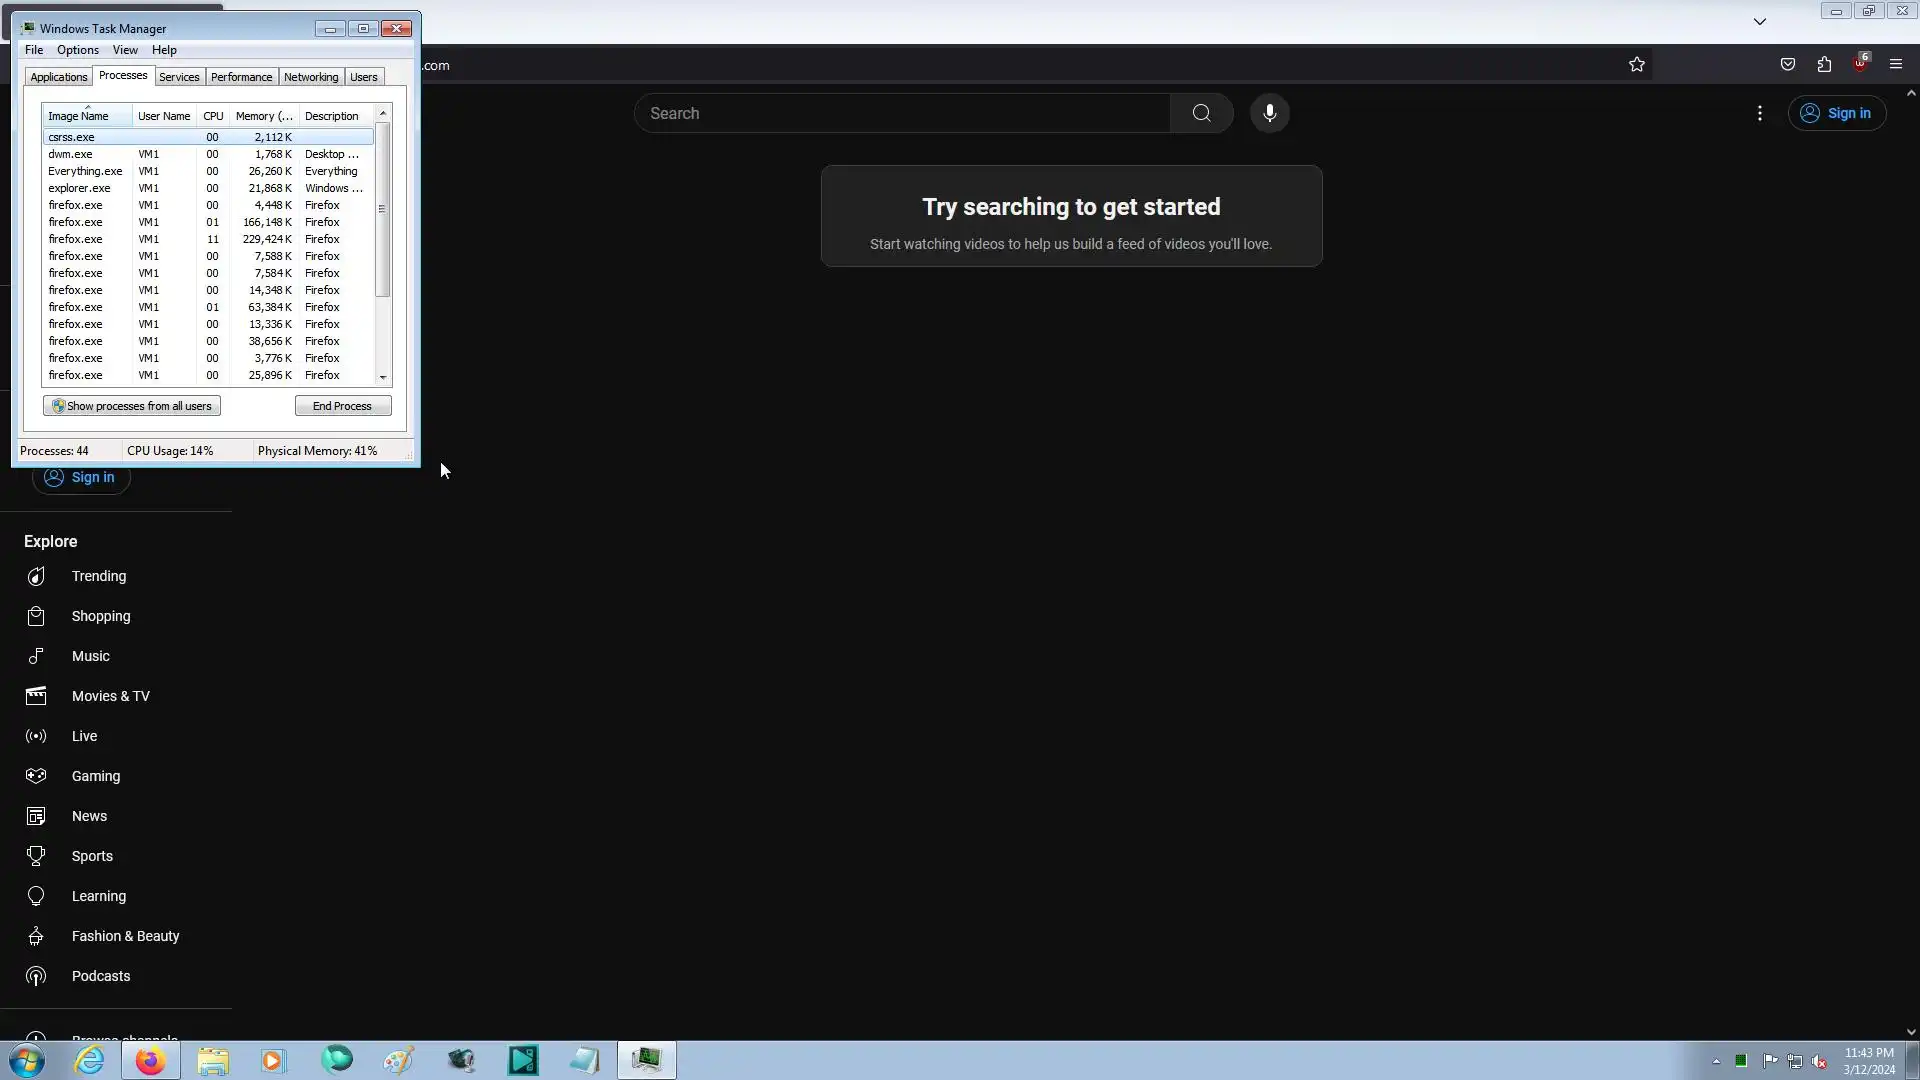Show hidden system tray icons arrow
The image size is (1920, 1080).
click(1716, 1061)
